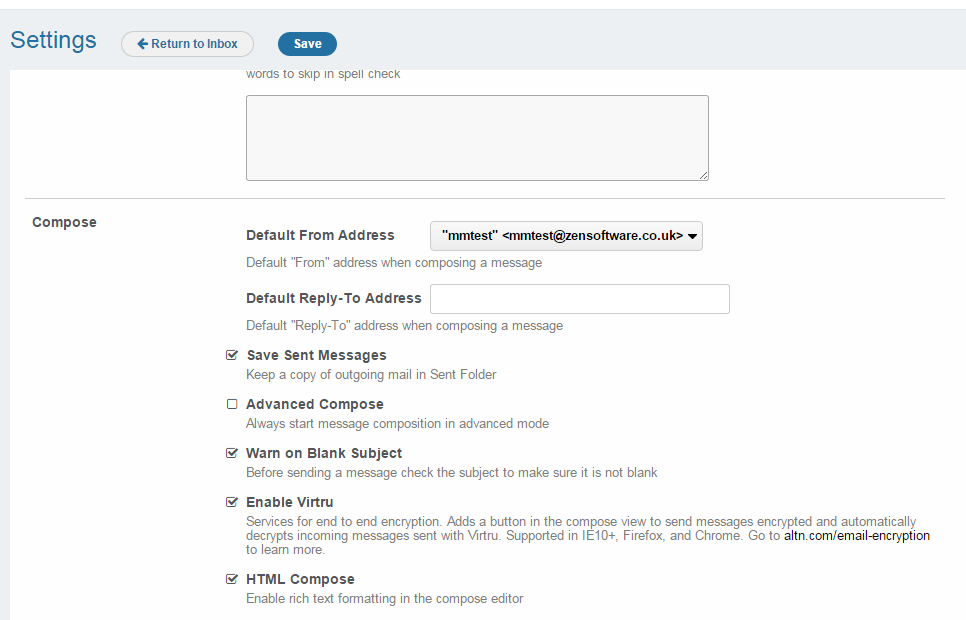Click the Enable Virtru label text

click(x=290, y=502)
